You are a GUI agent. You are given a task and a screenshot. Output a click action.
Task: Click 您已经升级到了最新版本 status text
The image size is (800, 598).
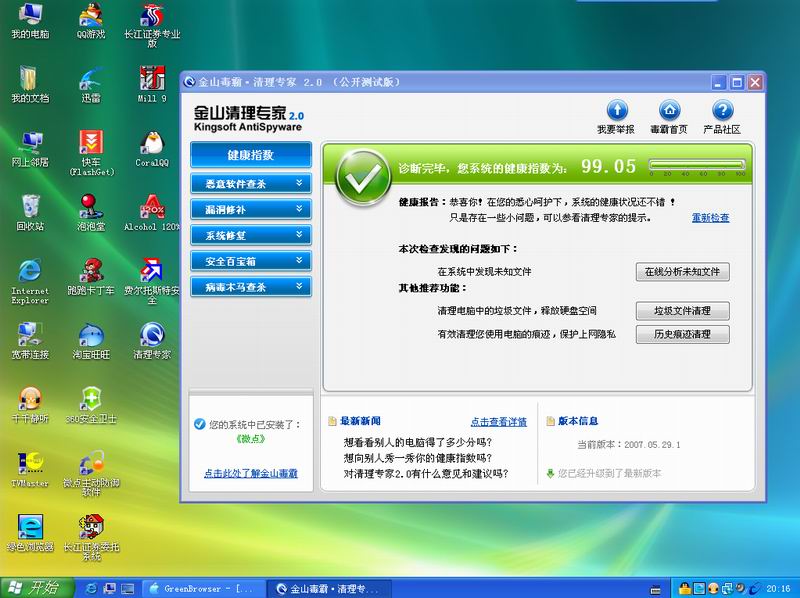click(x=610, y=474)
